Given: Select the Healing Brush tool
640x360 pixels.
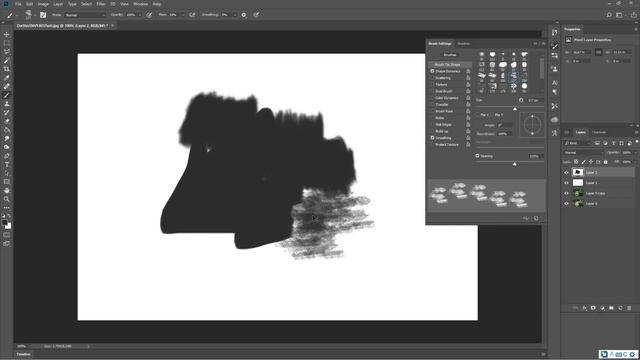Looking at the screenshot, I should tap(7, 87).
